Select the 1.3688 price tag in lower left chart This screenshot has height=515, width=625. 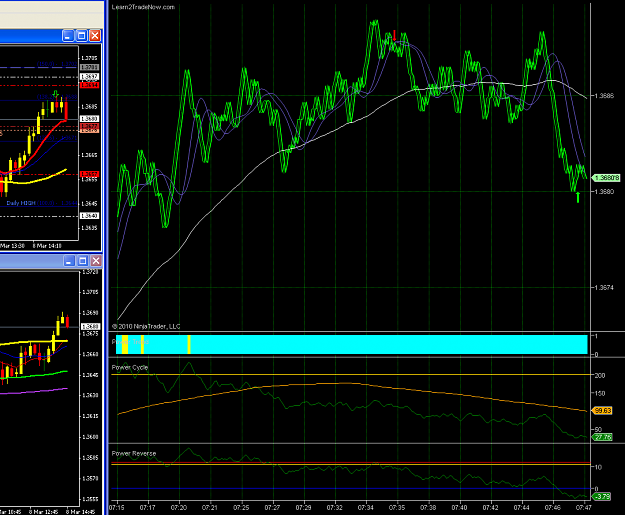[x=90, y=326]
